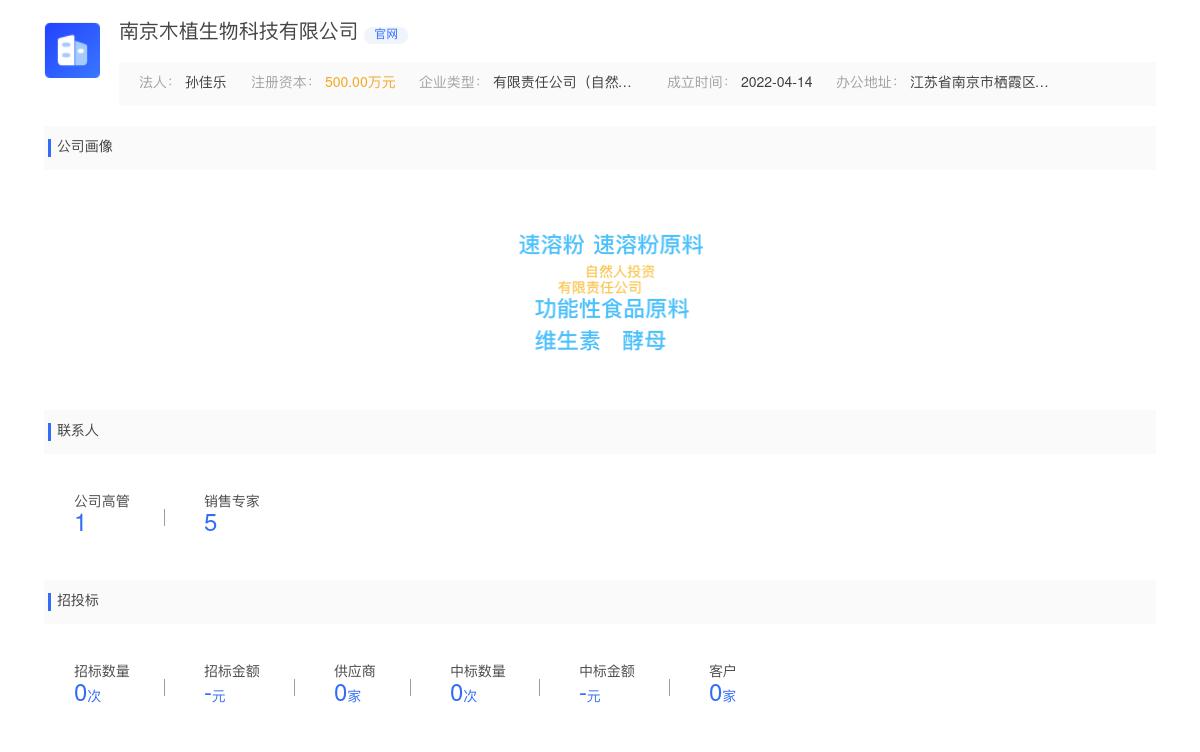The height and width of the screenshot is (752, 1200).
Task: Click word cloud tag 有限责任公司
Action: pyautogui.click(x=600, y=288)
